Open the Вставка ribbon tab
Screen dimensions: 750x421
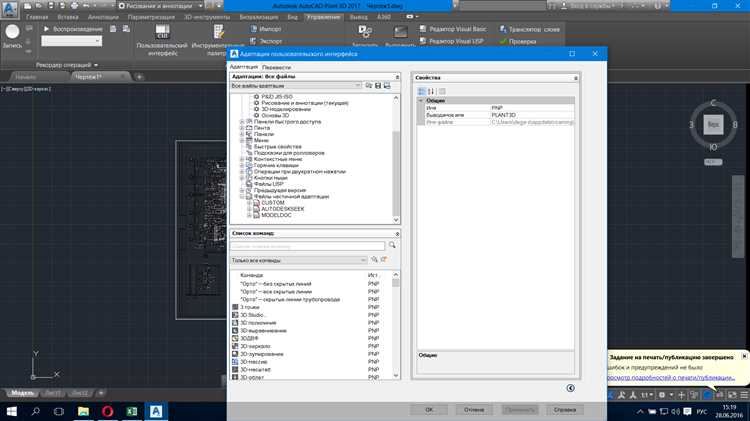67,17
